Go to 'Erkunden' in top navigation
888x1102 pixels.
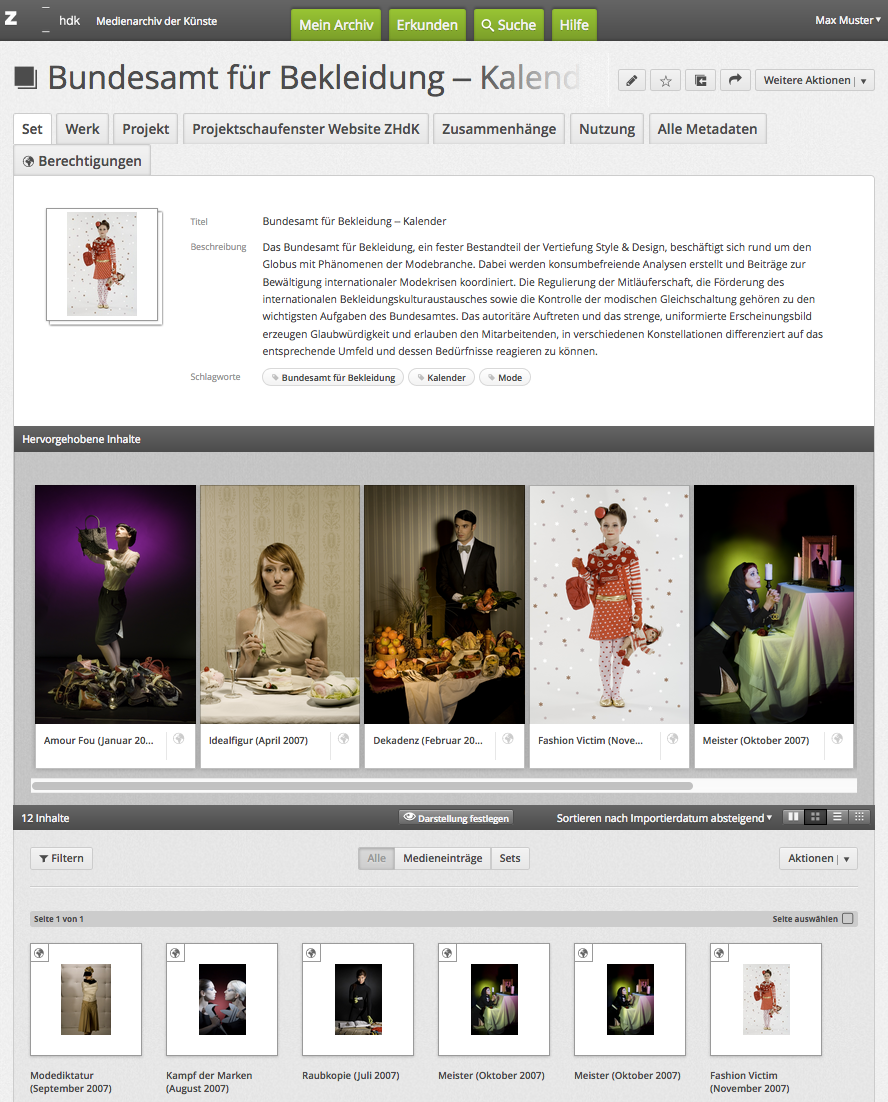[427, 25]
